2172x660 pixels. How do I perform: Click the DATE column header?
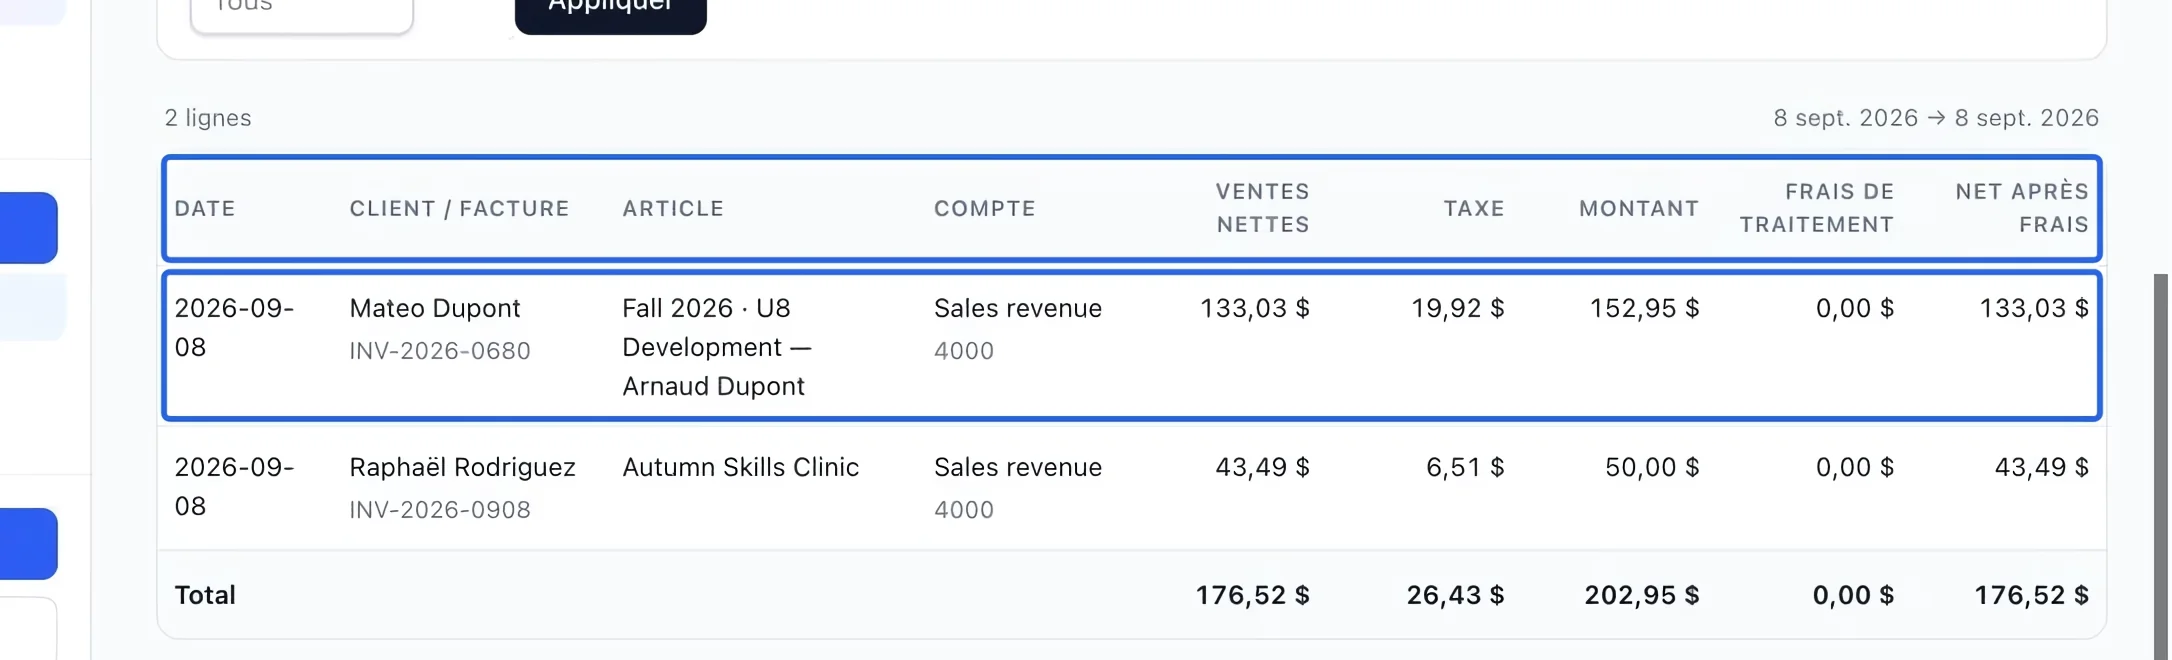(205, 208)
